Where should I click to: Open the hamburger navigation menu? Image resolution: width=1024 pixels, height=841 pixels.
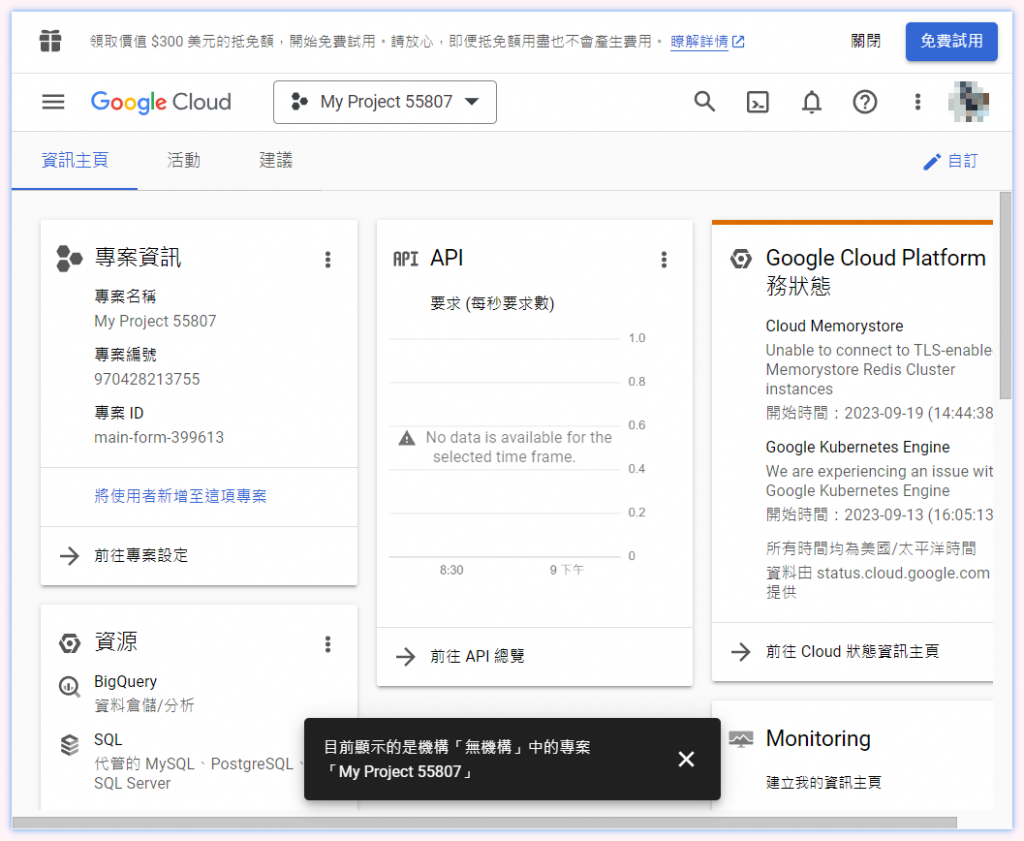(x=53, y=102)
